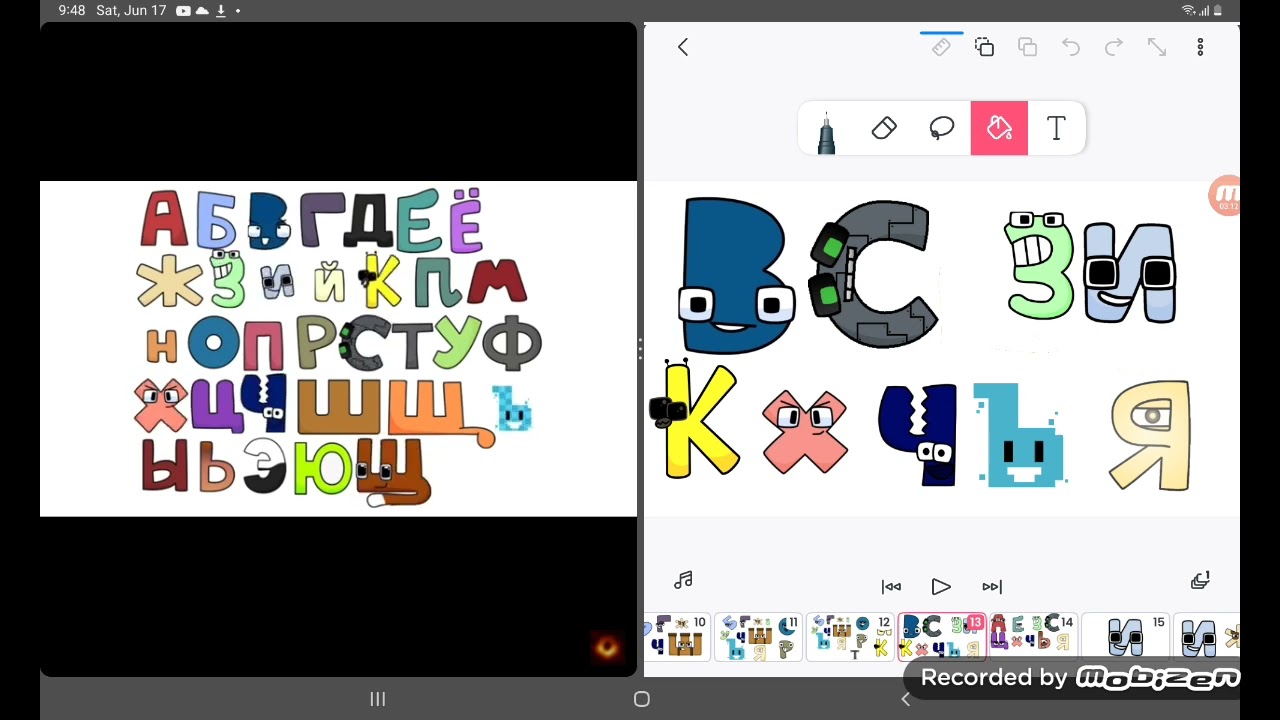This screenshot has width=1280, height=720.
Task: Play the animation
Action: pos(940,587)
